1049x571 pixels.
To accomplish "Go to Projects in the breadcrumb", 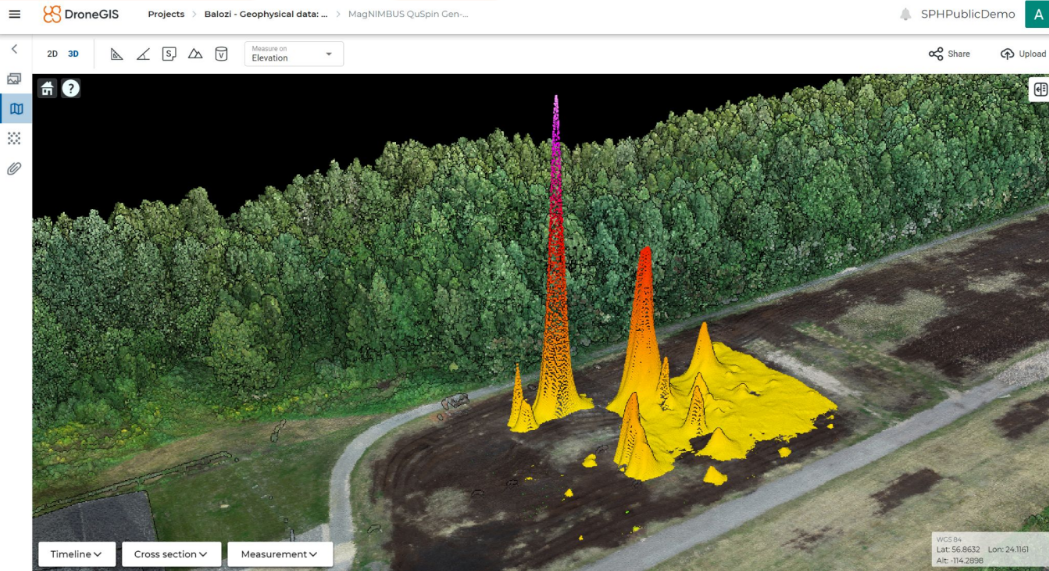I will point(166,14).
